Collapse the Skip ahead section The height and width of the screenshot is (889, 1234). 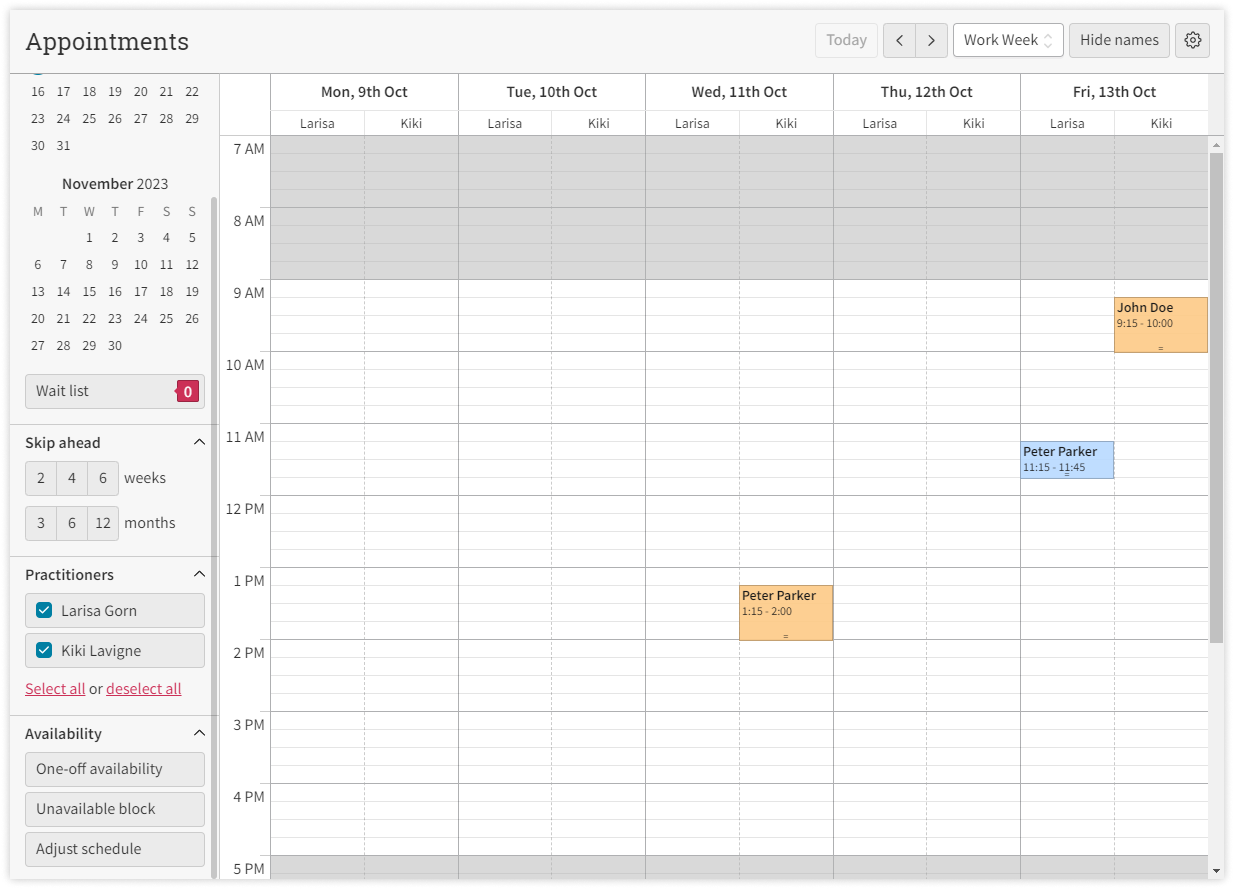(x=199, y=442)
